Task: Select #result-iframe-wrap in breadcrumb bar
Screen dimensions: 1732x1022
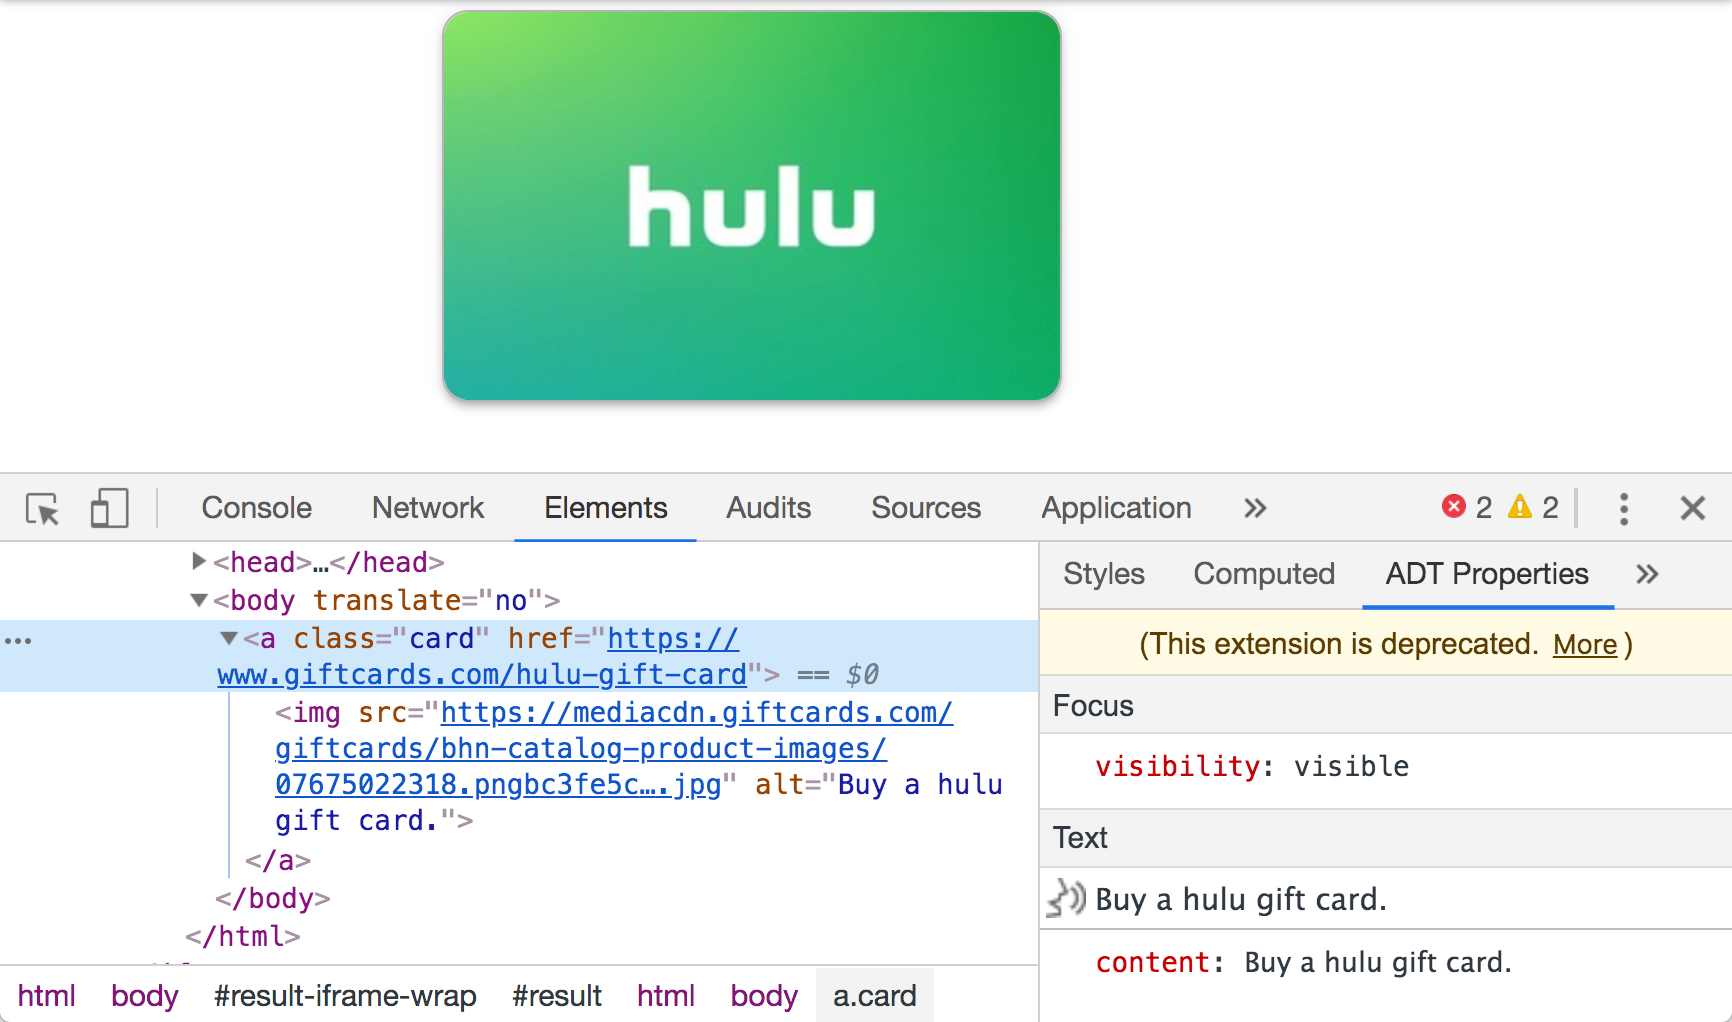Action: tap(344, 996)
